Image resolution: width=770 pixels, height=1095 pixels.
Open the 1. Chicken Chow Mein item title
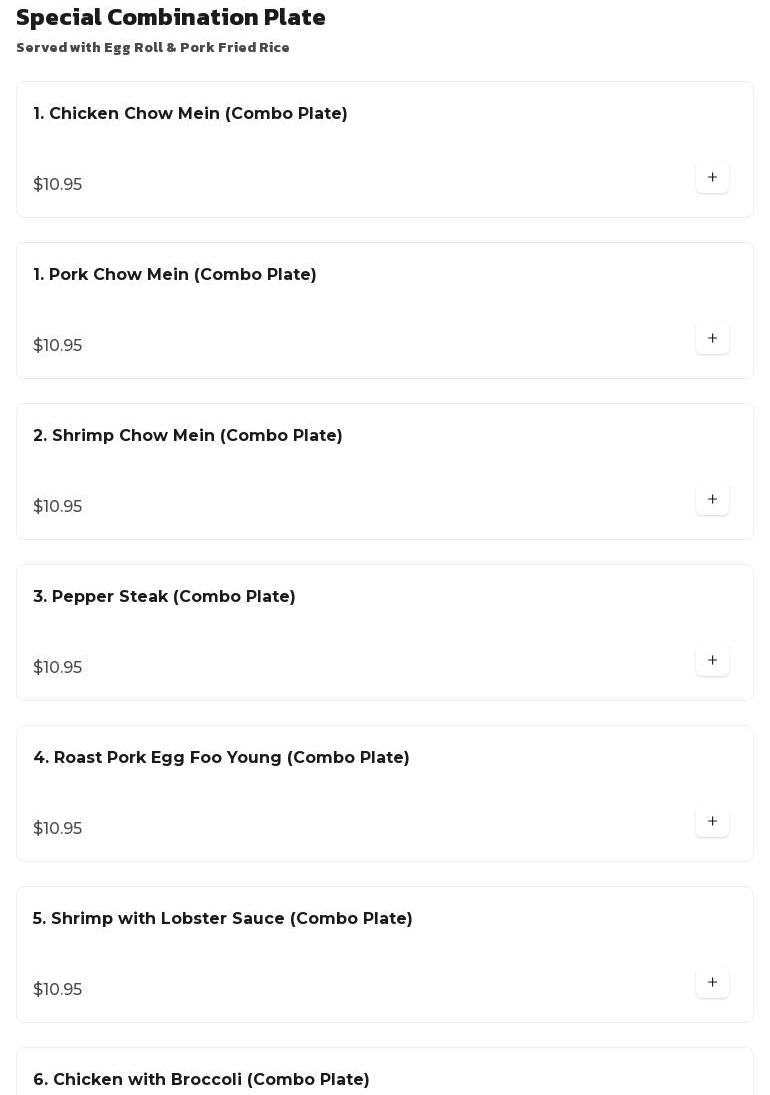pyautogui.click(x=190, y=113)
